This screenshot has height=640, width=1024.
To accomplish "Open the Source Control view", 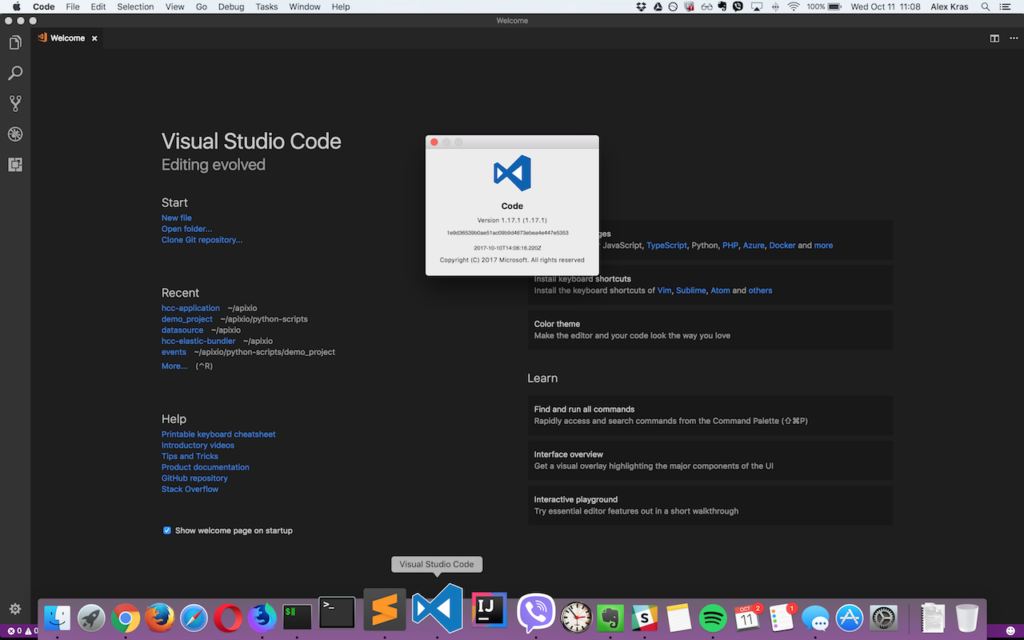I will coord(15,103).
